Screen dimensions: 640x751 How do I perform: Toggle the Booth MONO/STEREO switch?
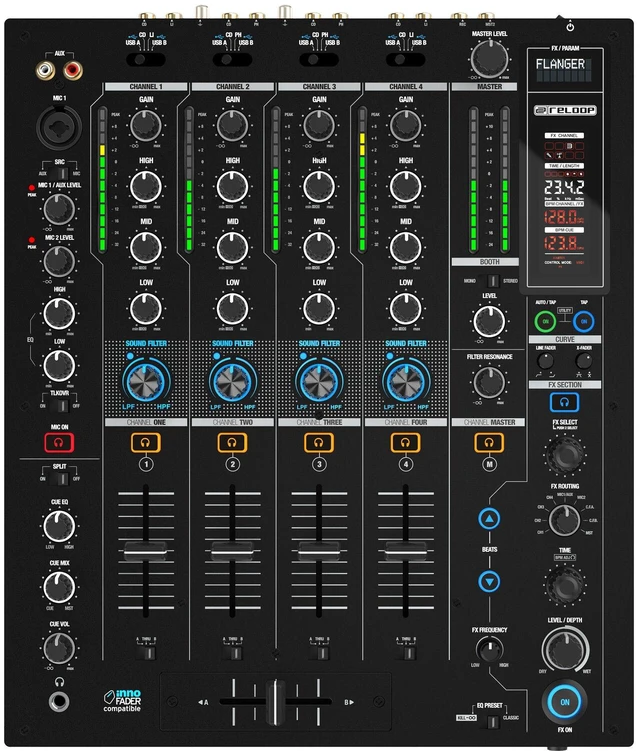[x=490, y=281]
